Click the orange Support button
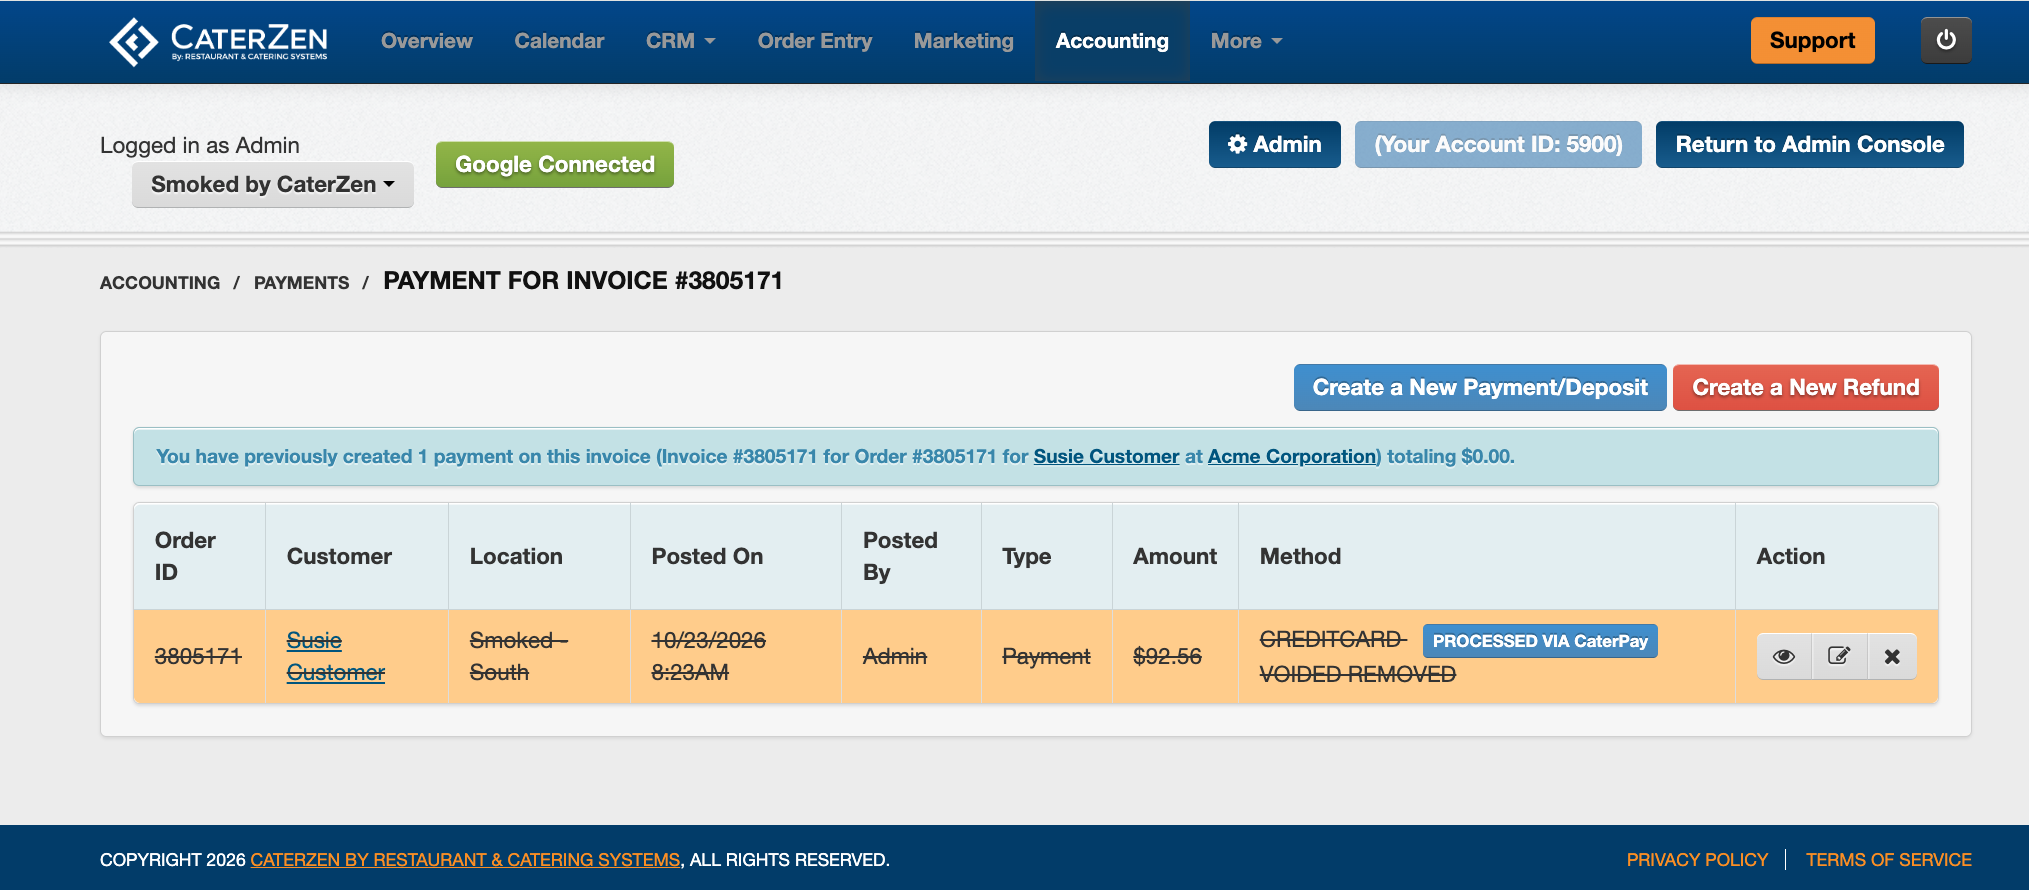2029x890 pixels. click(1812, 40)
